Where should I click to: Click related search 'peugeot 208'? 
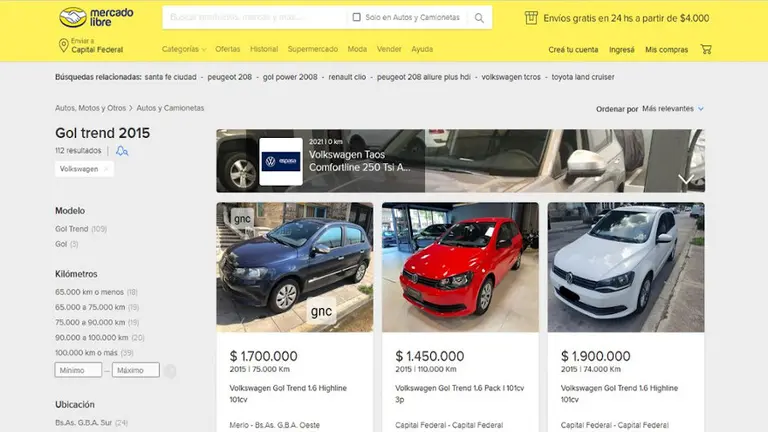[x=229, y=77]
